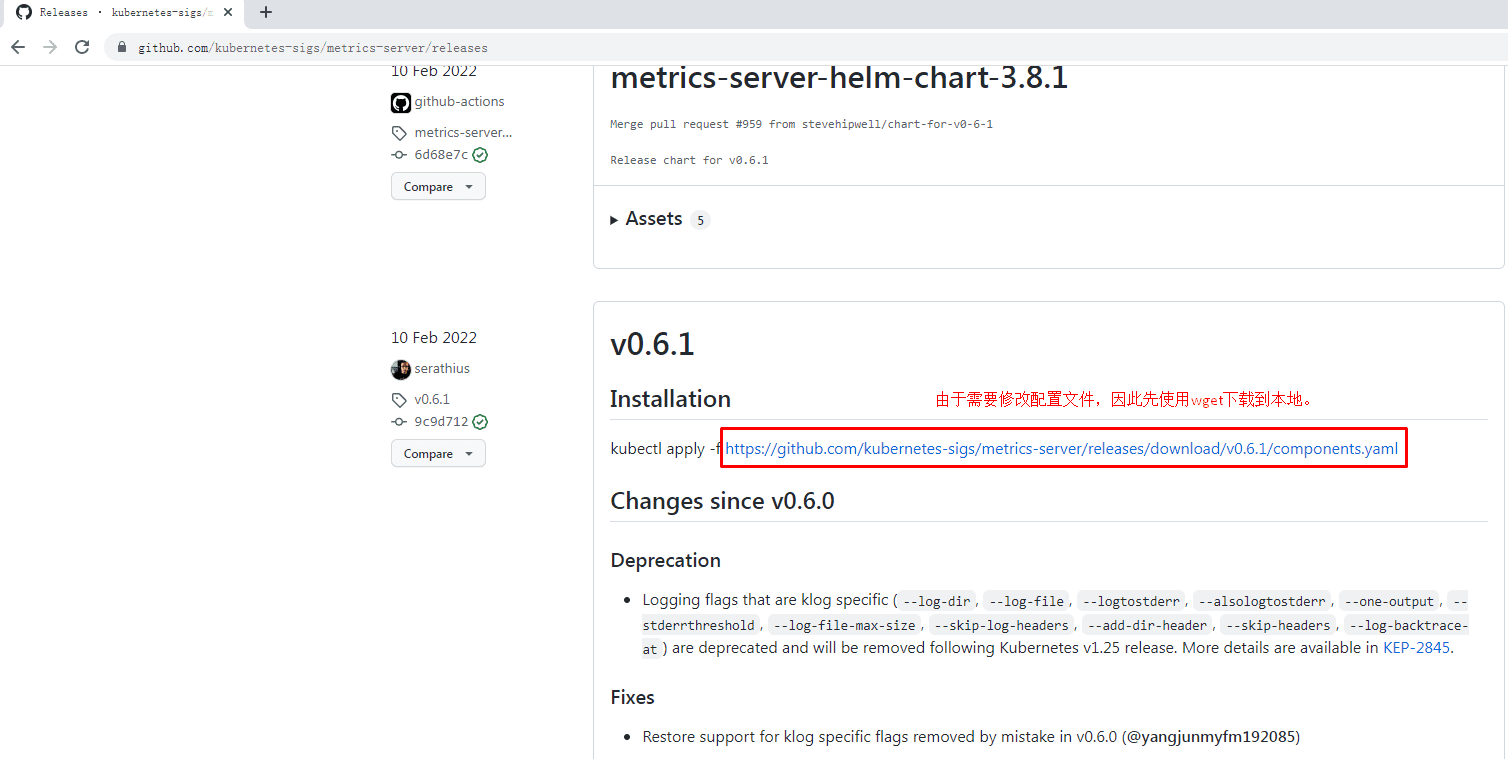Open the components.yaml download URL
This screenshot has width=1508, height=759.
pyautogui.click(x=1062, y=448)
